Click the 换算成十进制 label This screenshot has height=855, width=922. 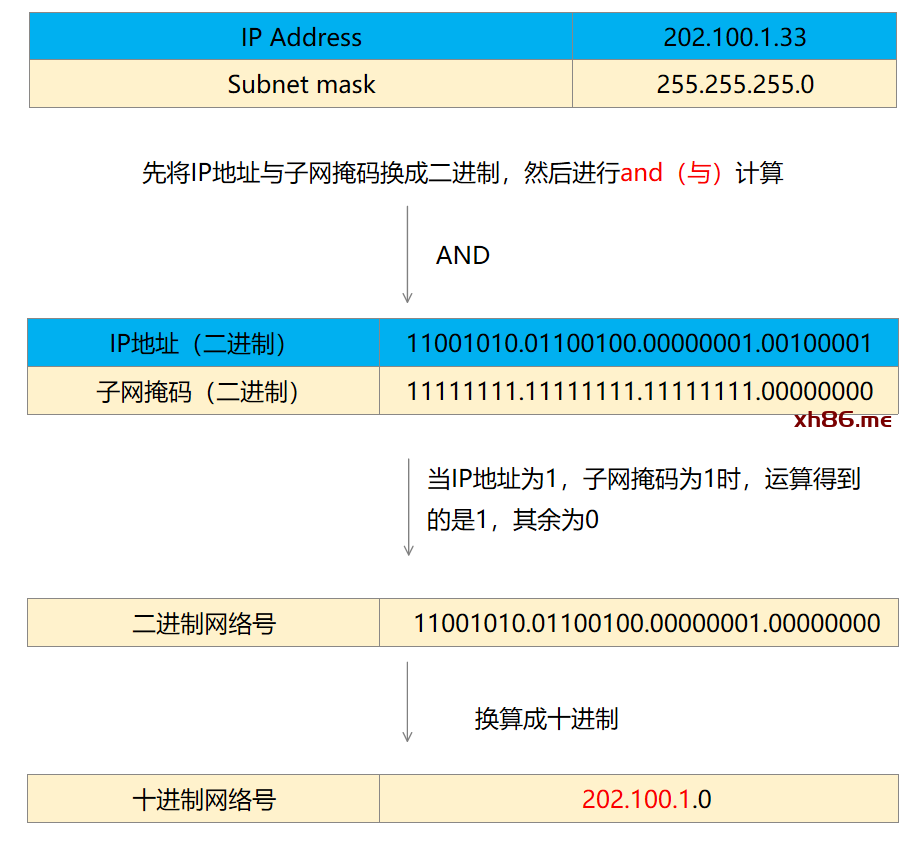pyautogui.click(x=546, y=718)
